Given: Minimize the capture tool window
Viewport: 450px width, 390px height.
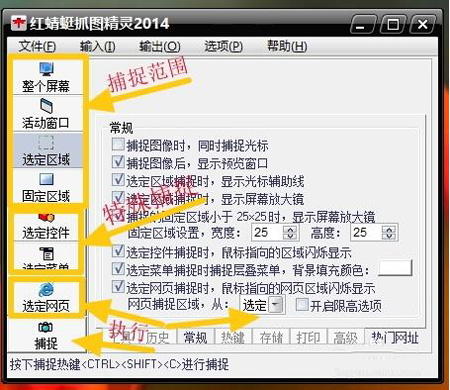Looking at the screenshot, I should [x=363, y=24].
